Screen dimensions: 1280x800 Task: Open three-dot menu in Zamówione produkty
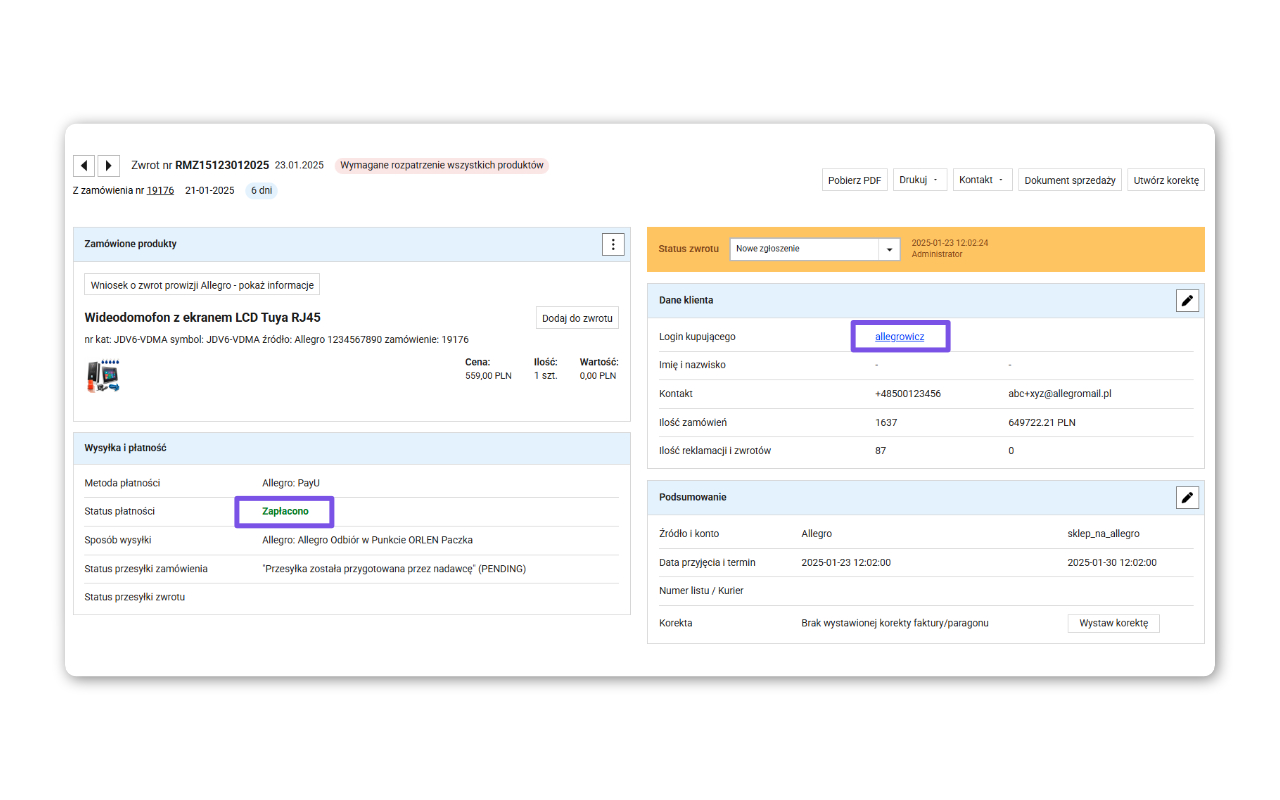pyautogui.click(x=613, y=244)
